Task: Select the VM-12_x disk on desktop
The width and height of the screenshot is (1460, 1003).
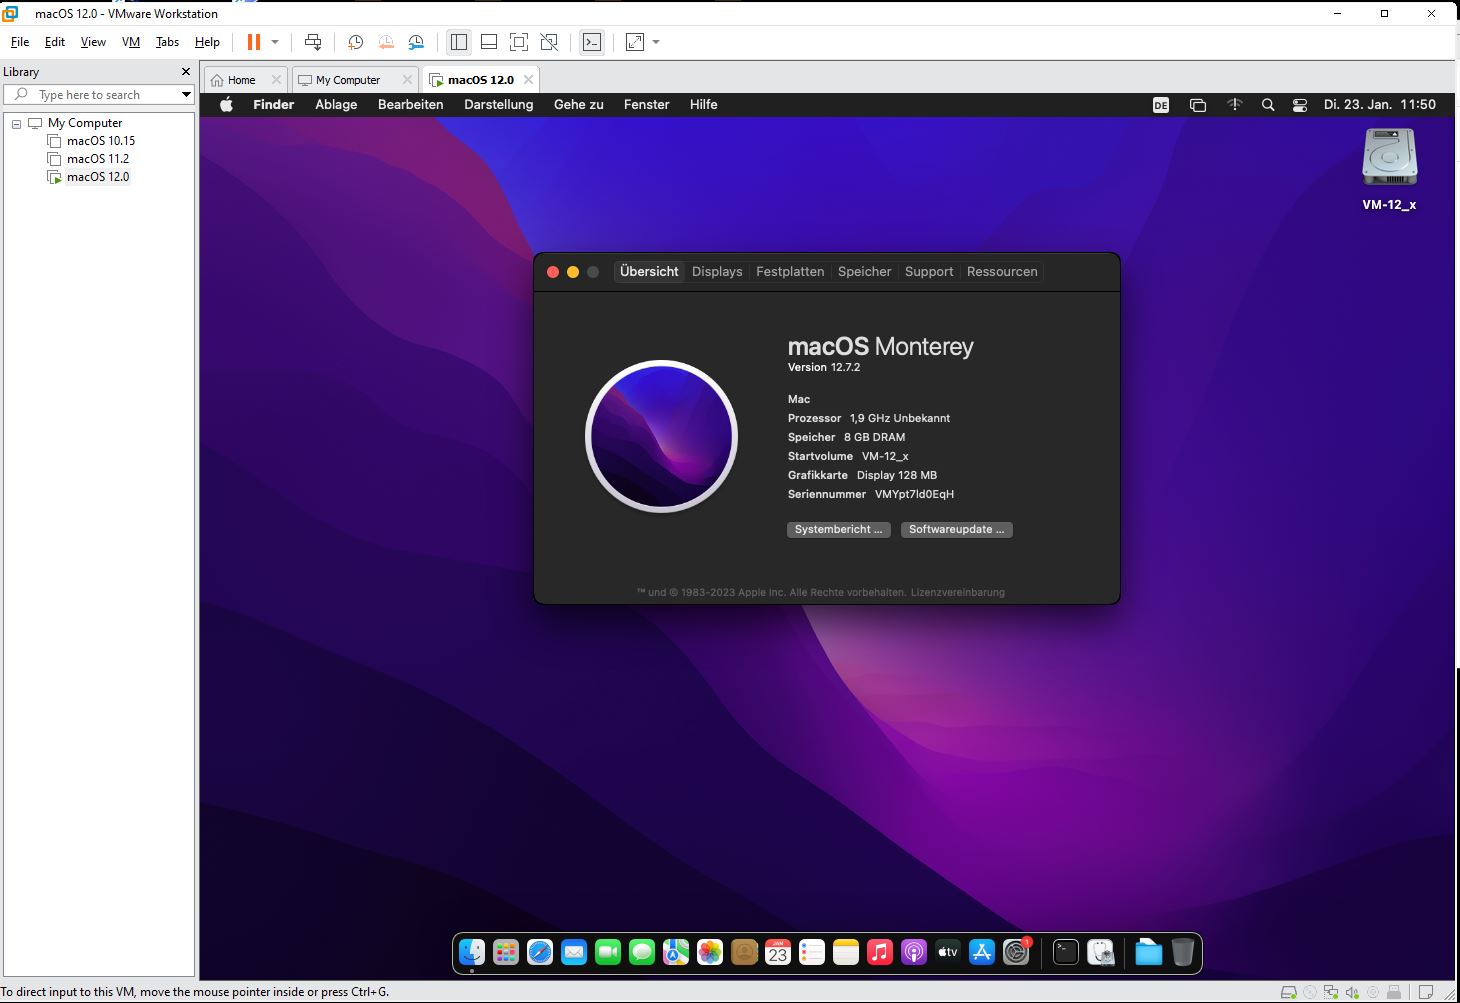Action: 1390,170
